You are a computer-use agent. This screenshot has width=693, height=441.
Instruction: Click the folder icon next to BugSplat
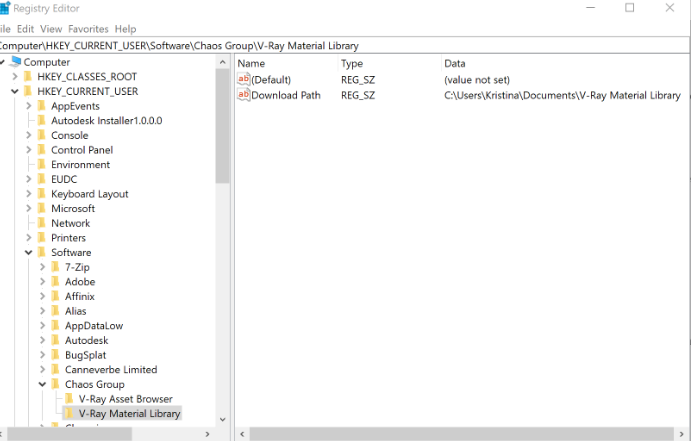(x=56, y=354)
